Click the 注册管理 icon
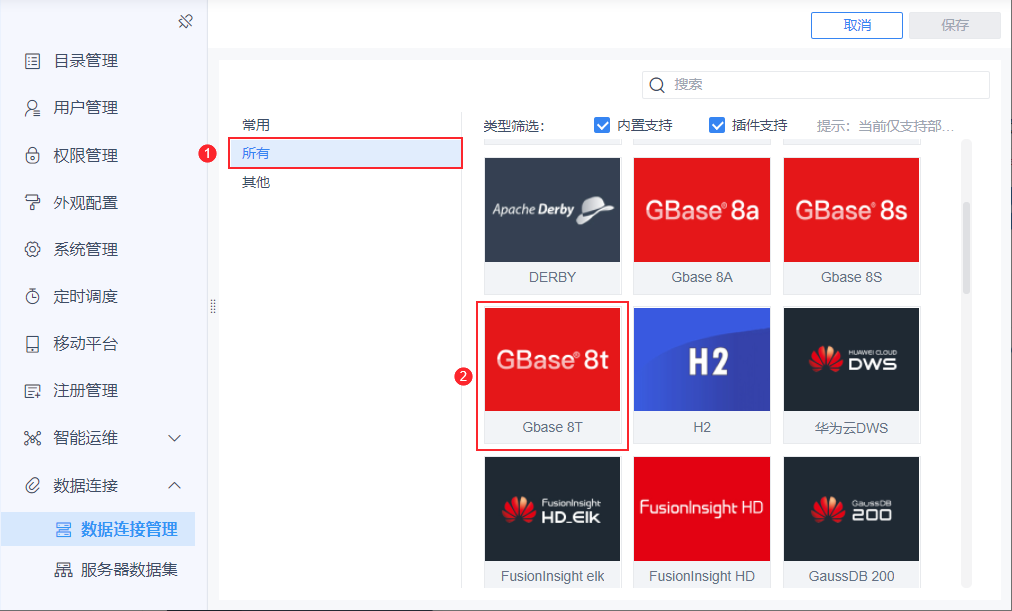The width and height of the screenshot is (1012, 611). tap(32, 391)
